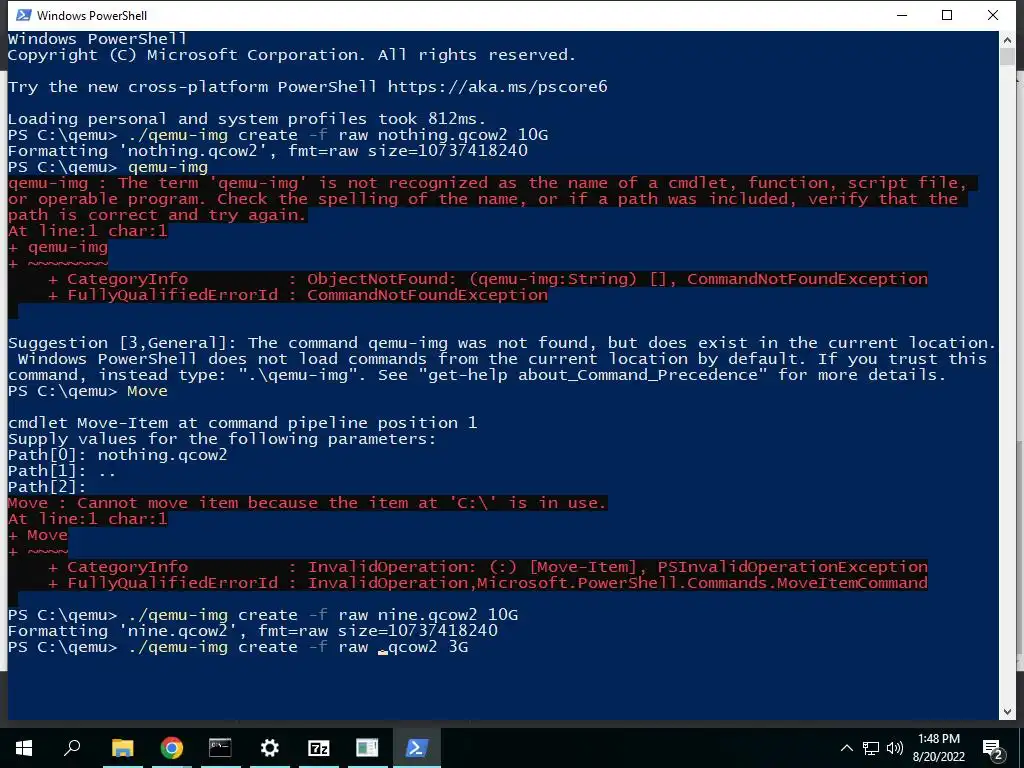The width and height of the screenshot is (1024, 768).
Task: Click the 'Path[1]: ..' line
Action: click(62, 471)
